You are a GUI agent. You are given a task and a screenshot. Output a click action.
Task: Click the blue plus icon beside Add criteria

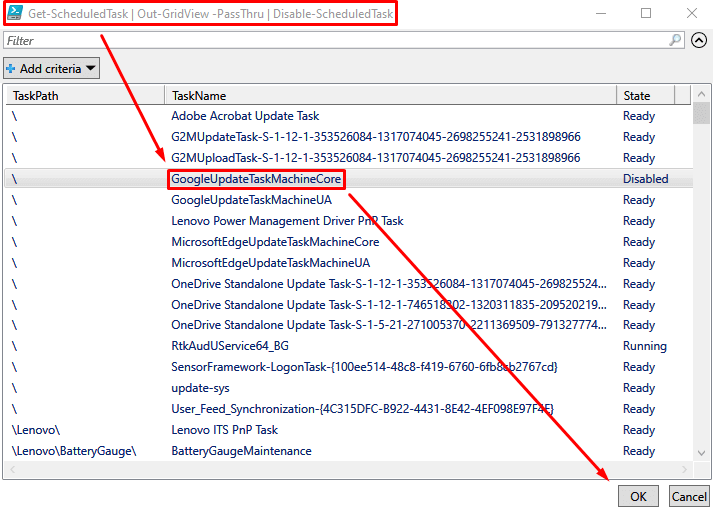coord(11,69)
